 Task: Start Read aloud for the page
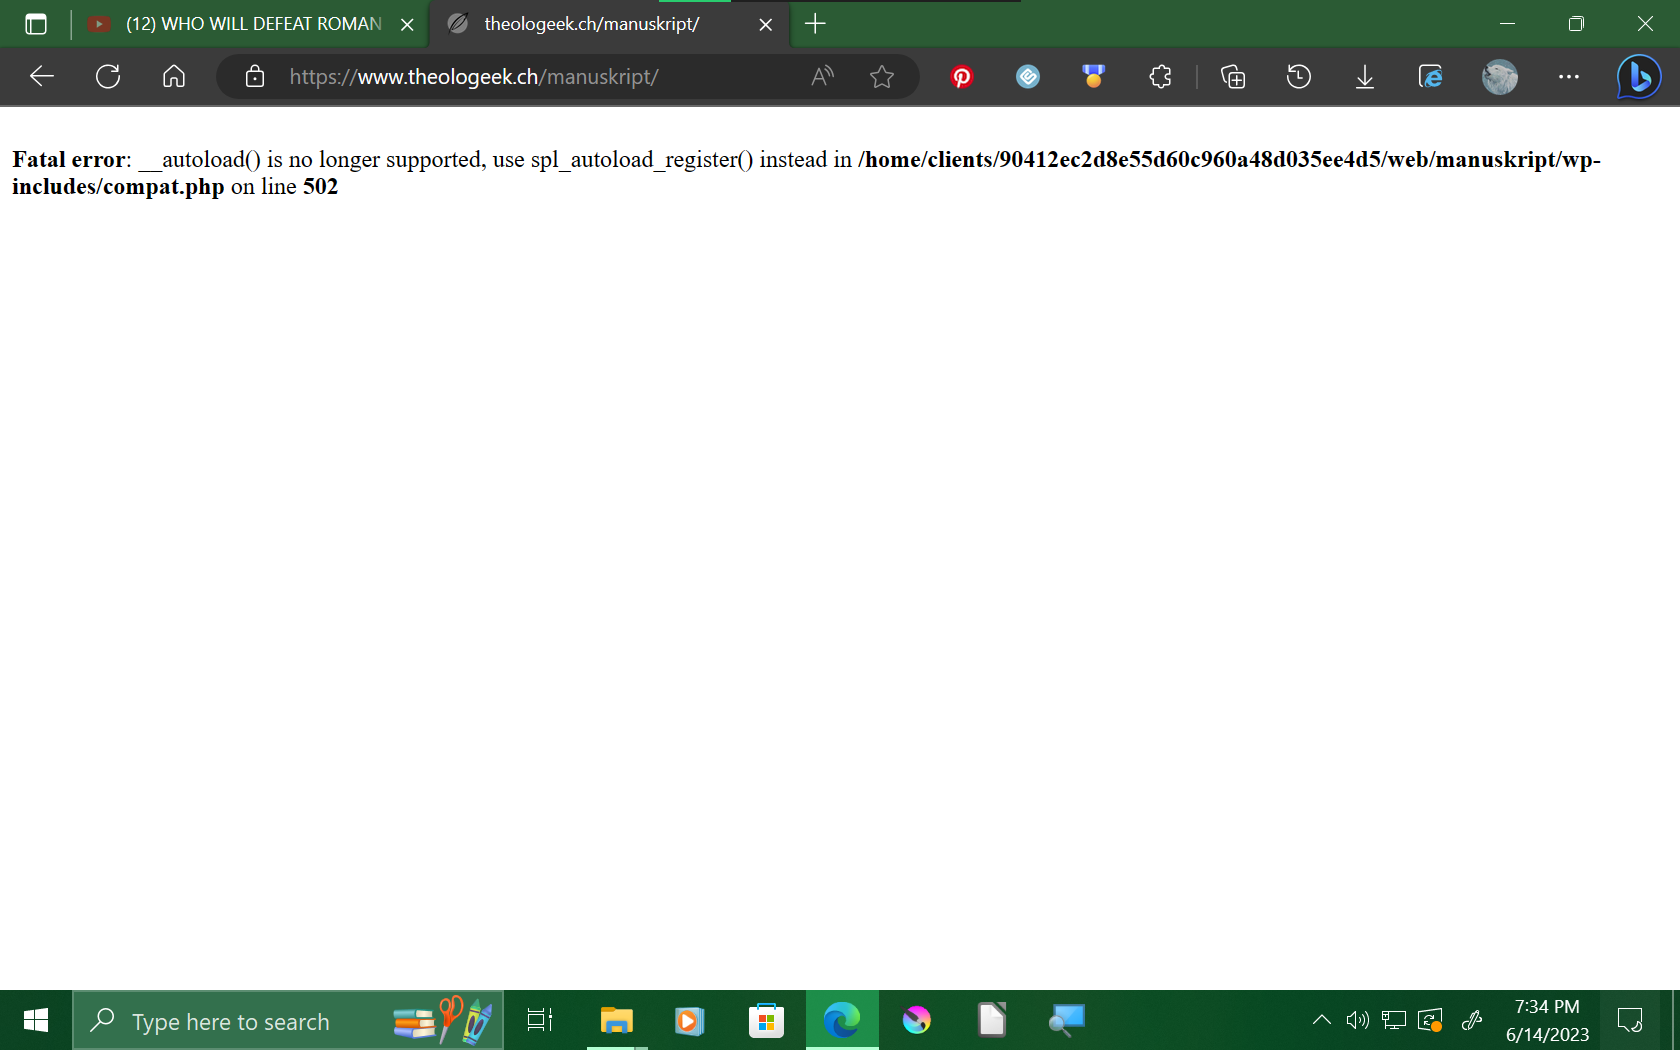click(x=822, y=76)
